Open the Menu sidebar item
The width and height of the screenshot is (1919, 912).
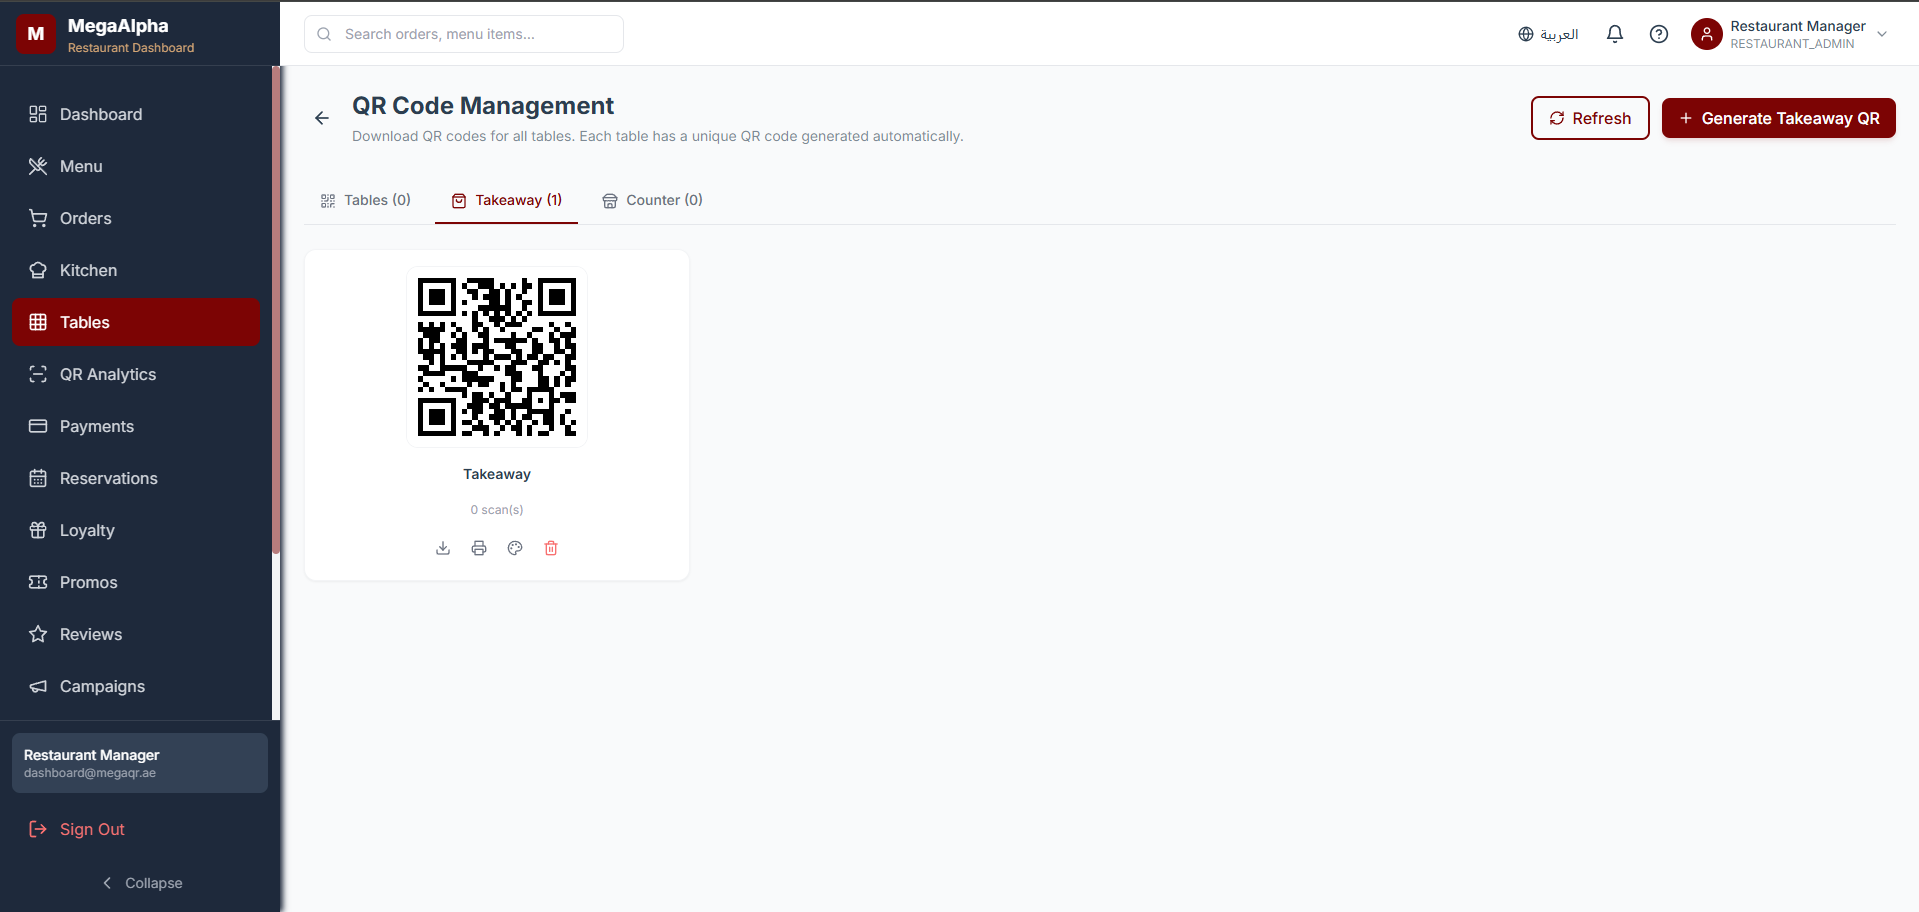tap(136, 166)
